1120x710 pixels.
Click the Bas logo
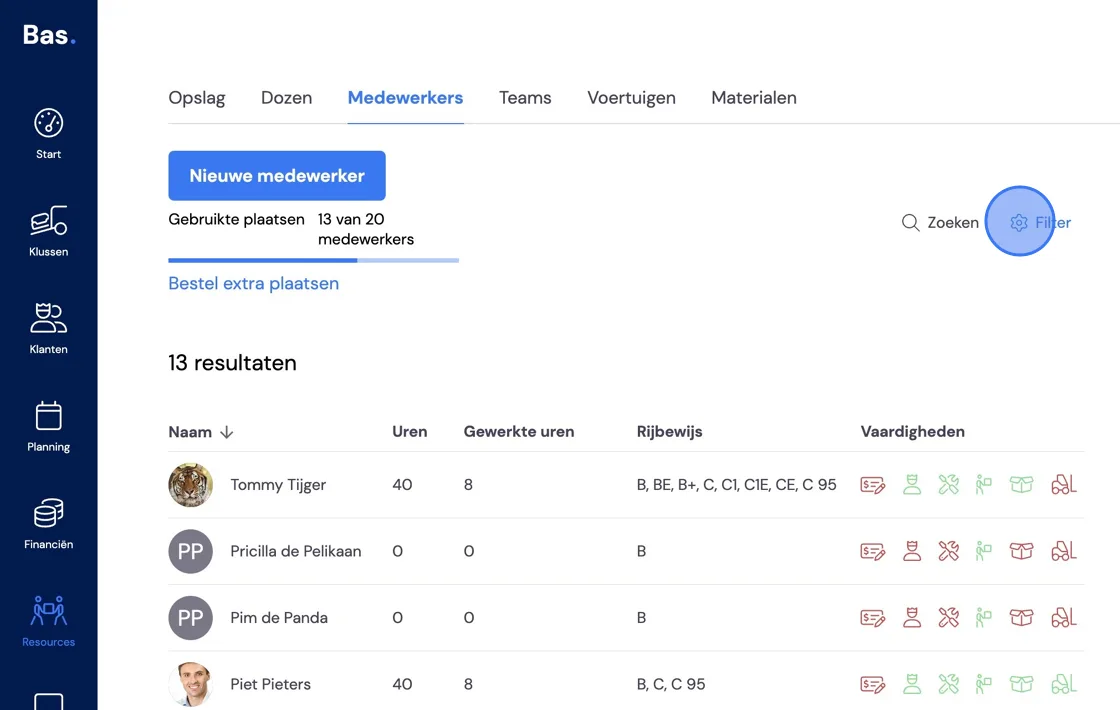(49, 34)
